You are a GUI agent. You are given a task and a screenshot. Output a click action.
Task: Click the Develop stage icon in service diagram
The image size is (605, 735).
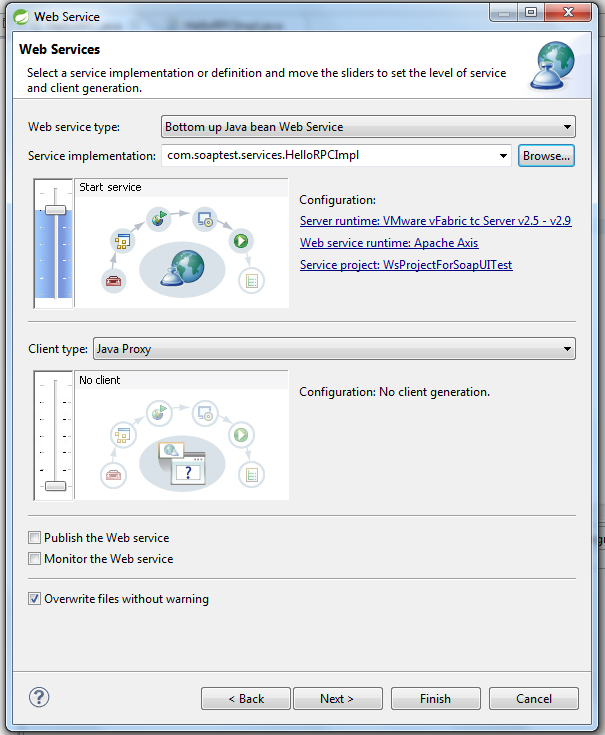tap(113, 281)
